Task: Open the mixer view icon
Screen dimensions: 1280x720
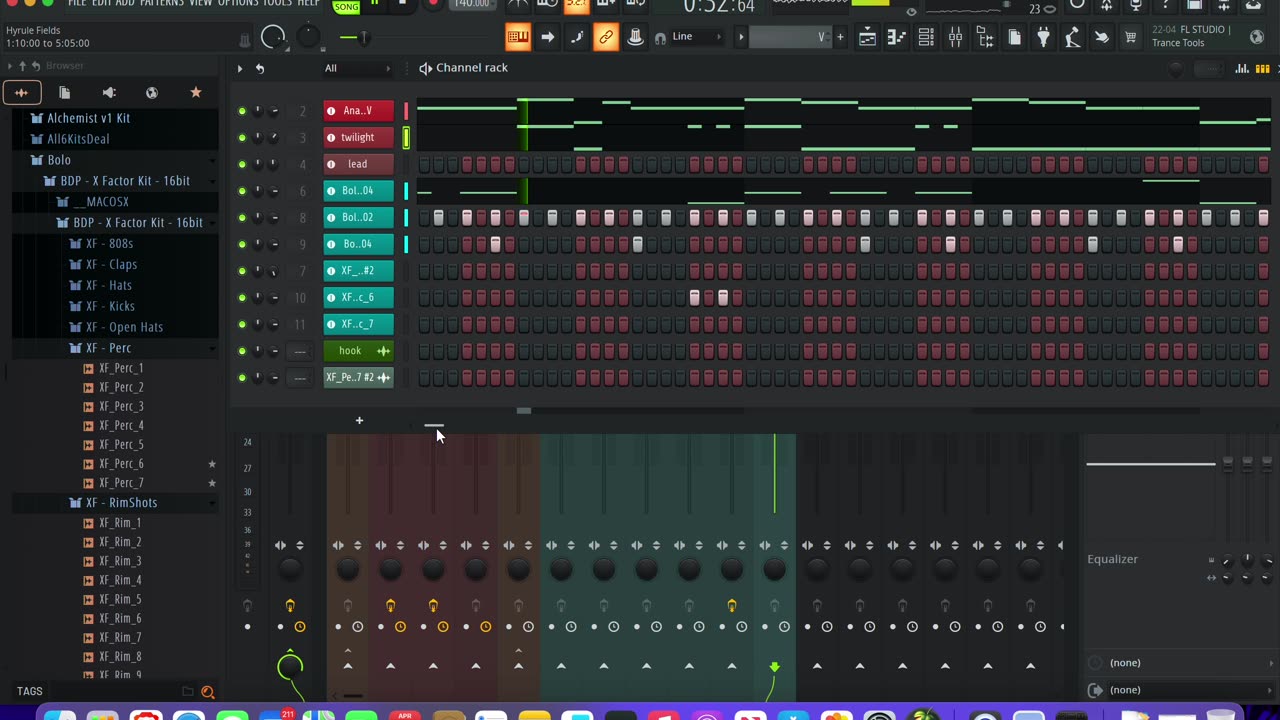Action: pos(955,37)
